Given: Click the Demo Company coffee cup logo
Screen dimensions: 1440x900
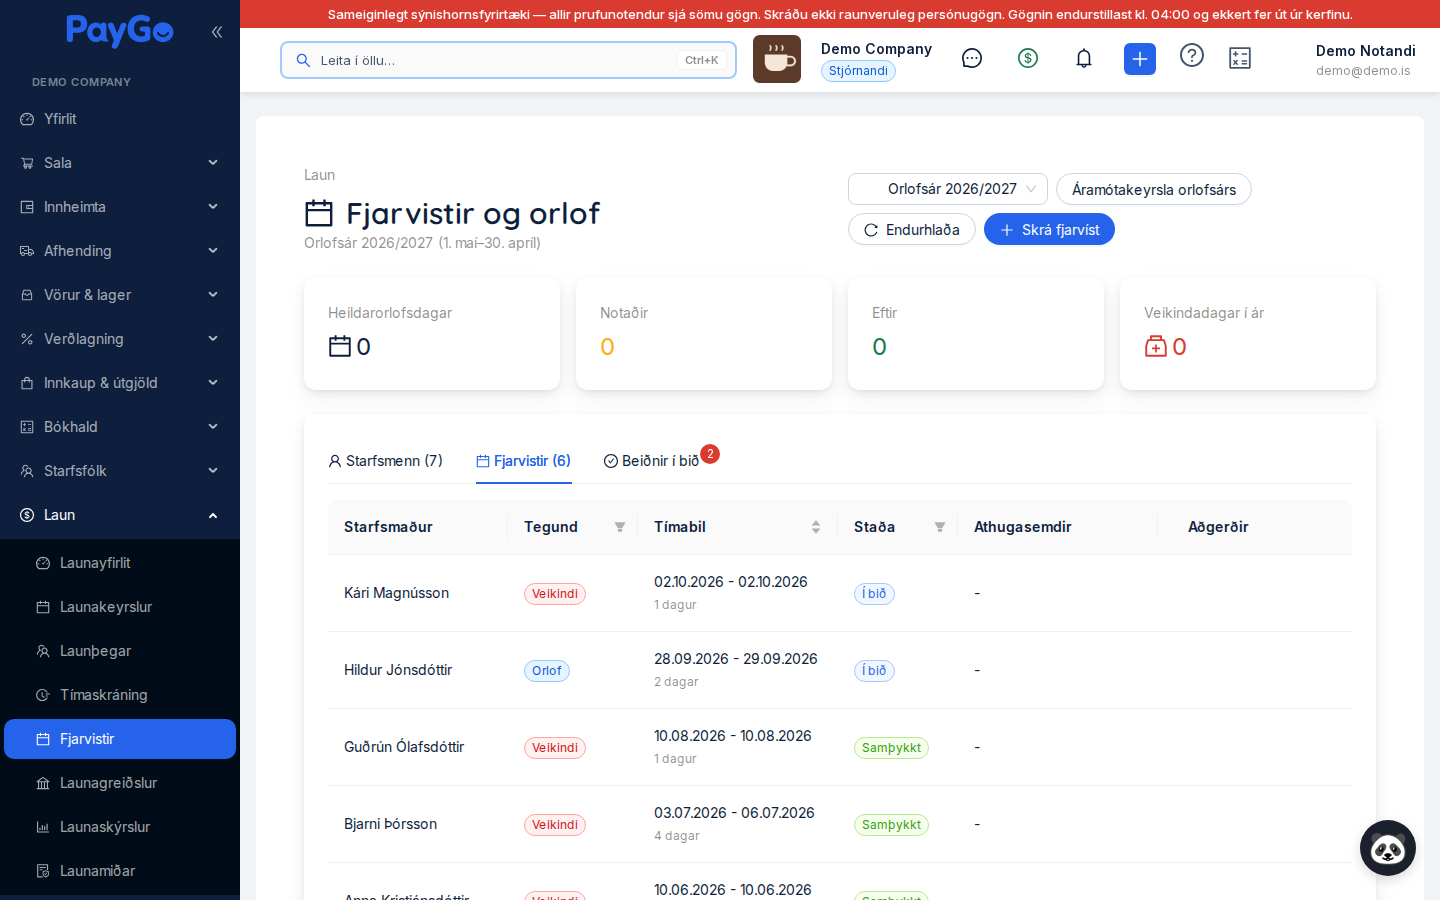Looking at the screenshot, I should click(777, 59).
